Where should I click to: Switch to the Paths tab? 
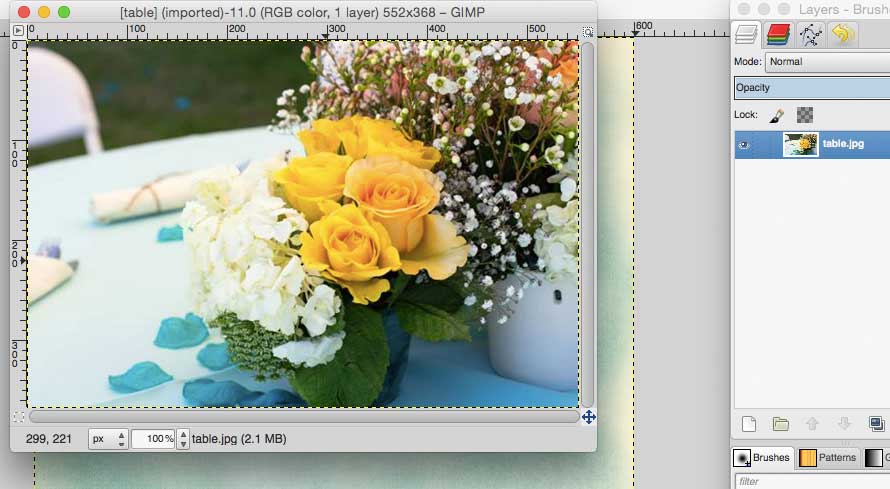811,34
